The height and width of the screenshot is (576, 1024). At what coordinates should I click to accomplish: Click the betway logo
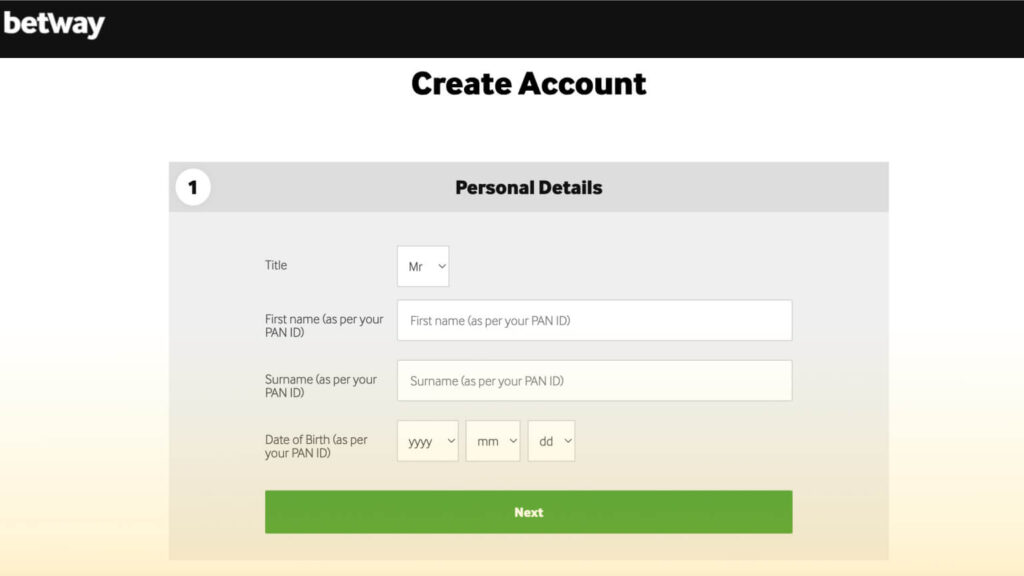click(x=54, y=24)
